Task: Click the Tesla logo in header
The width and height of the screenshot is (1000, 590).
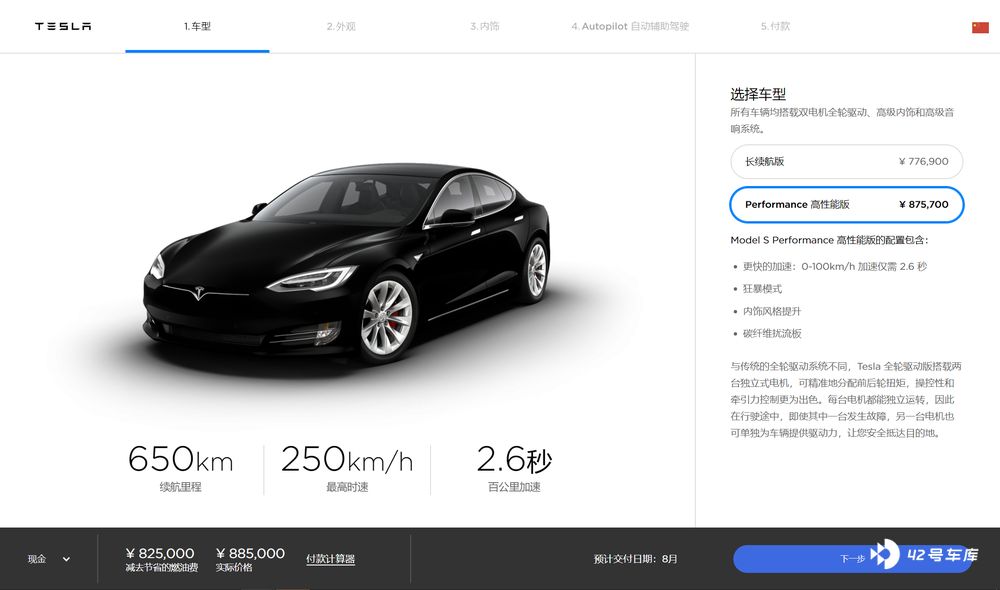Action: [63, 26]
